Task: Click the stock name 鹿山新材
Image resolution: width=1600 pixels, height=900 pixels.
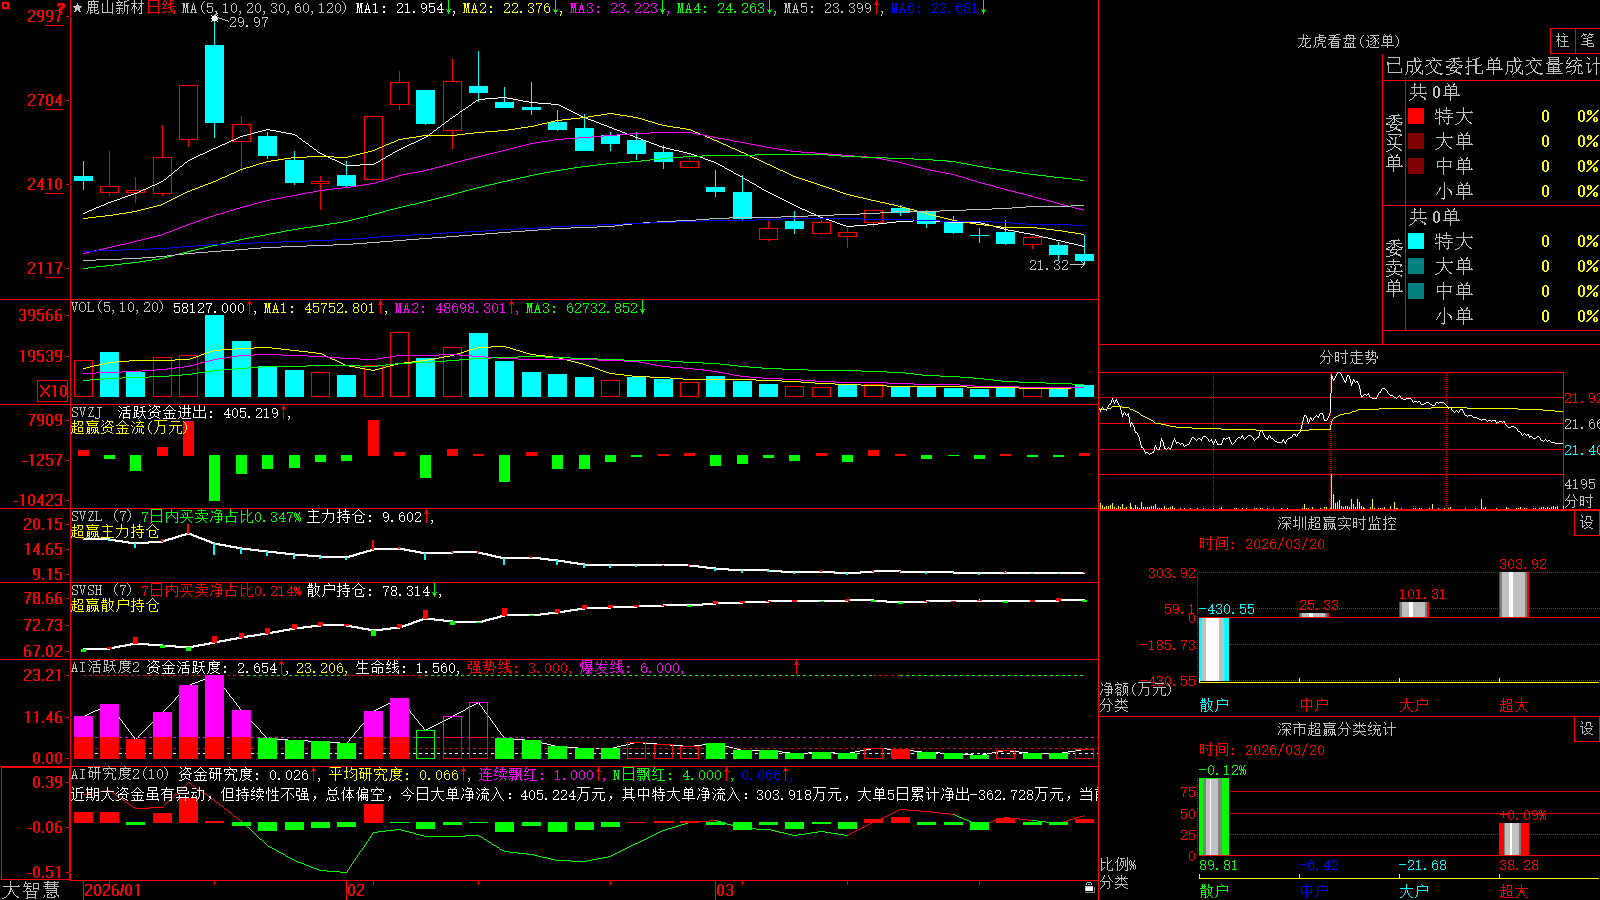Action: click(x=115, y=8)
